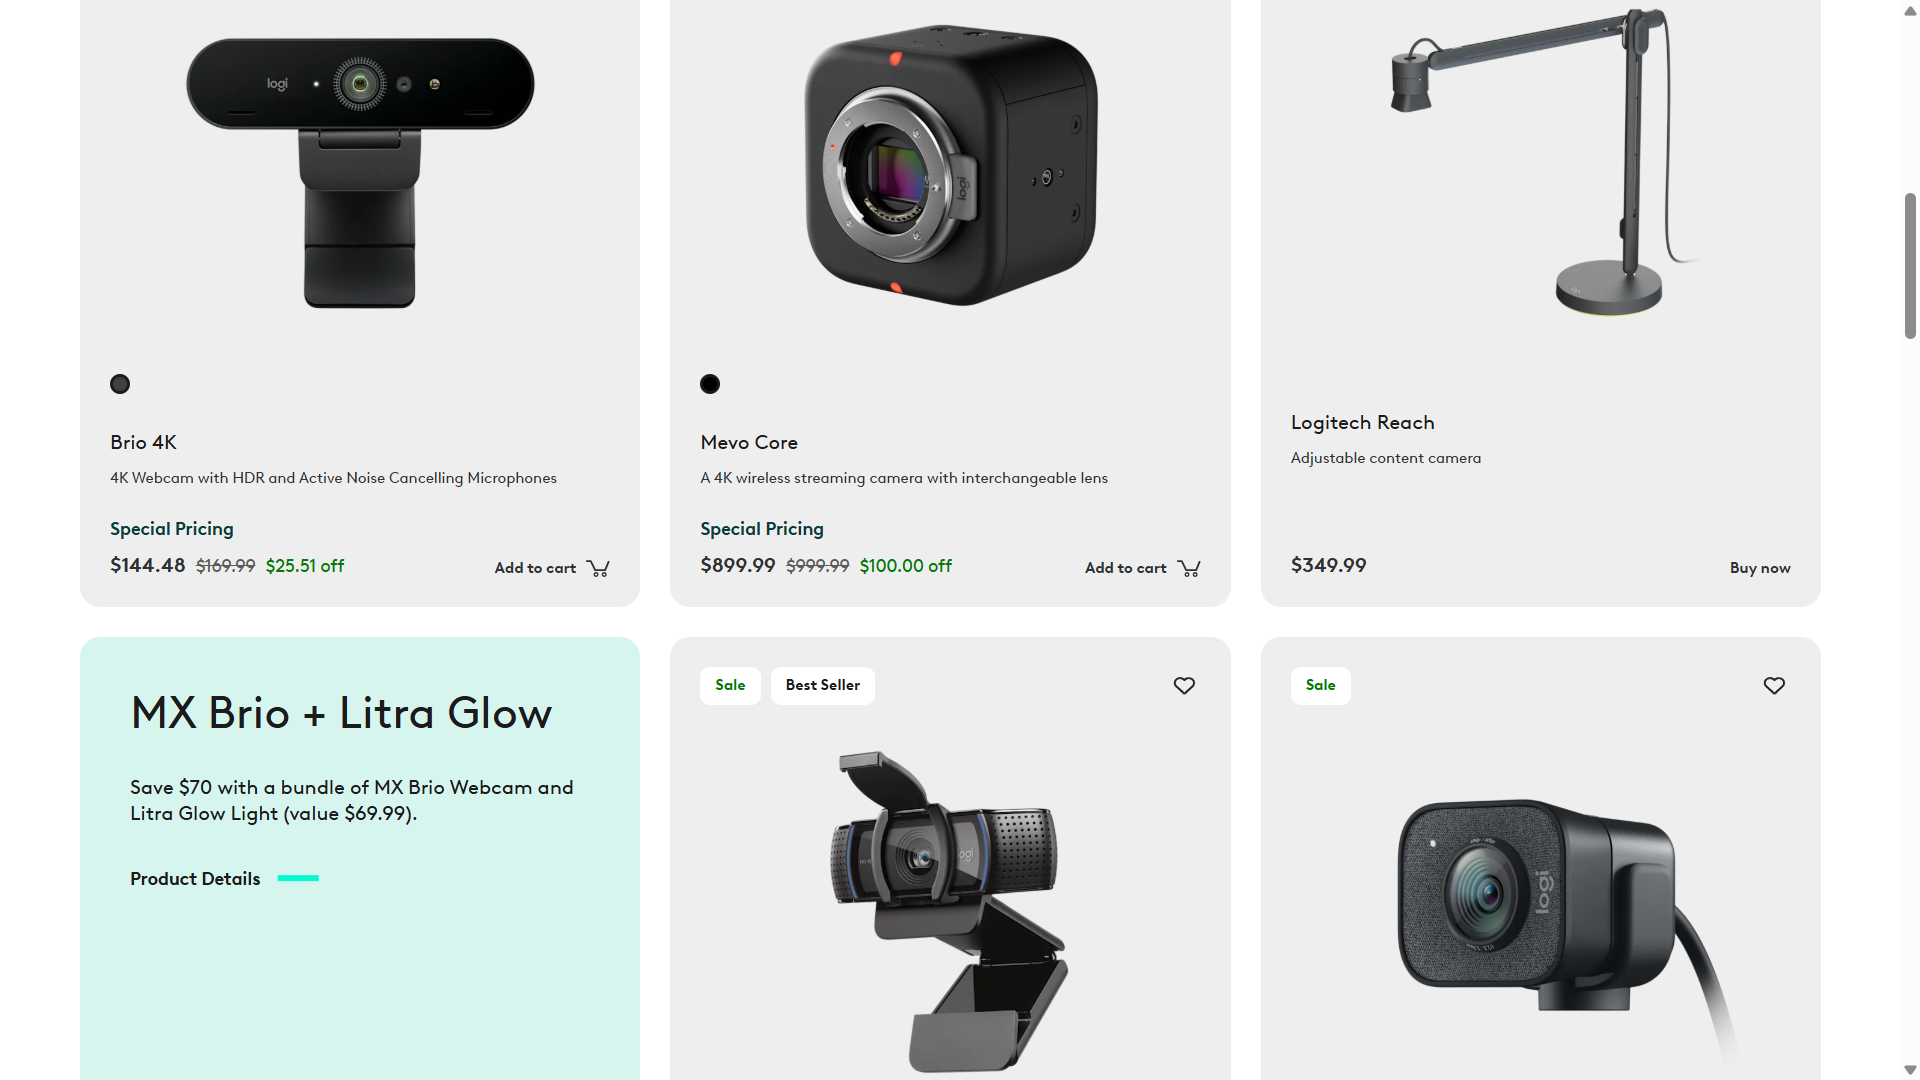Favorite the StreamCam with heart icon
This screenshot has height=1080, width=1920.
tap(1774, 686)
